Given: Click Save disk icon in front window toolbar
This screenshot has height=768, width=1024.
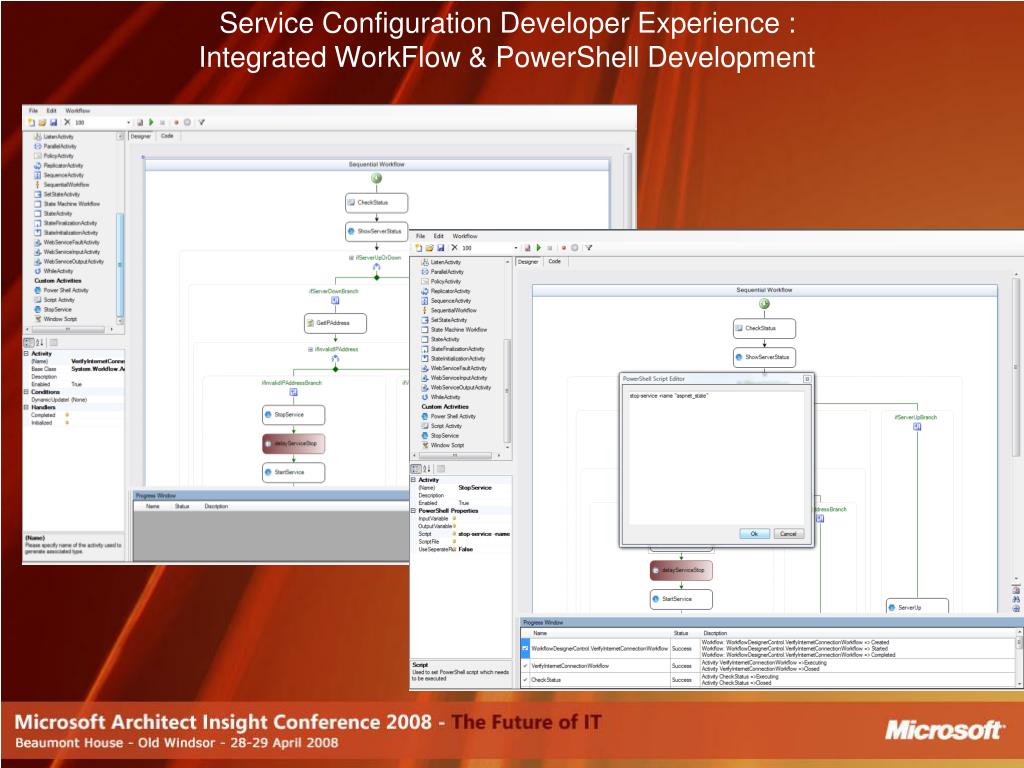Looking at the screenshot, I should point(441,248).
